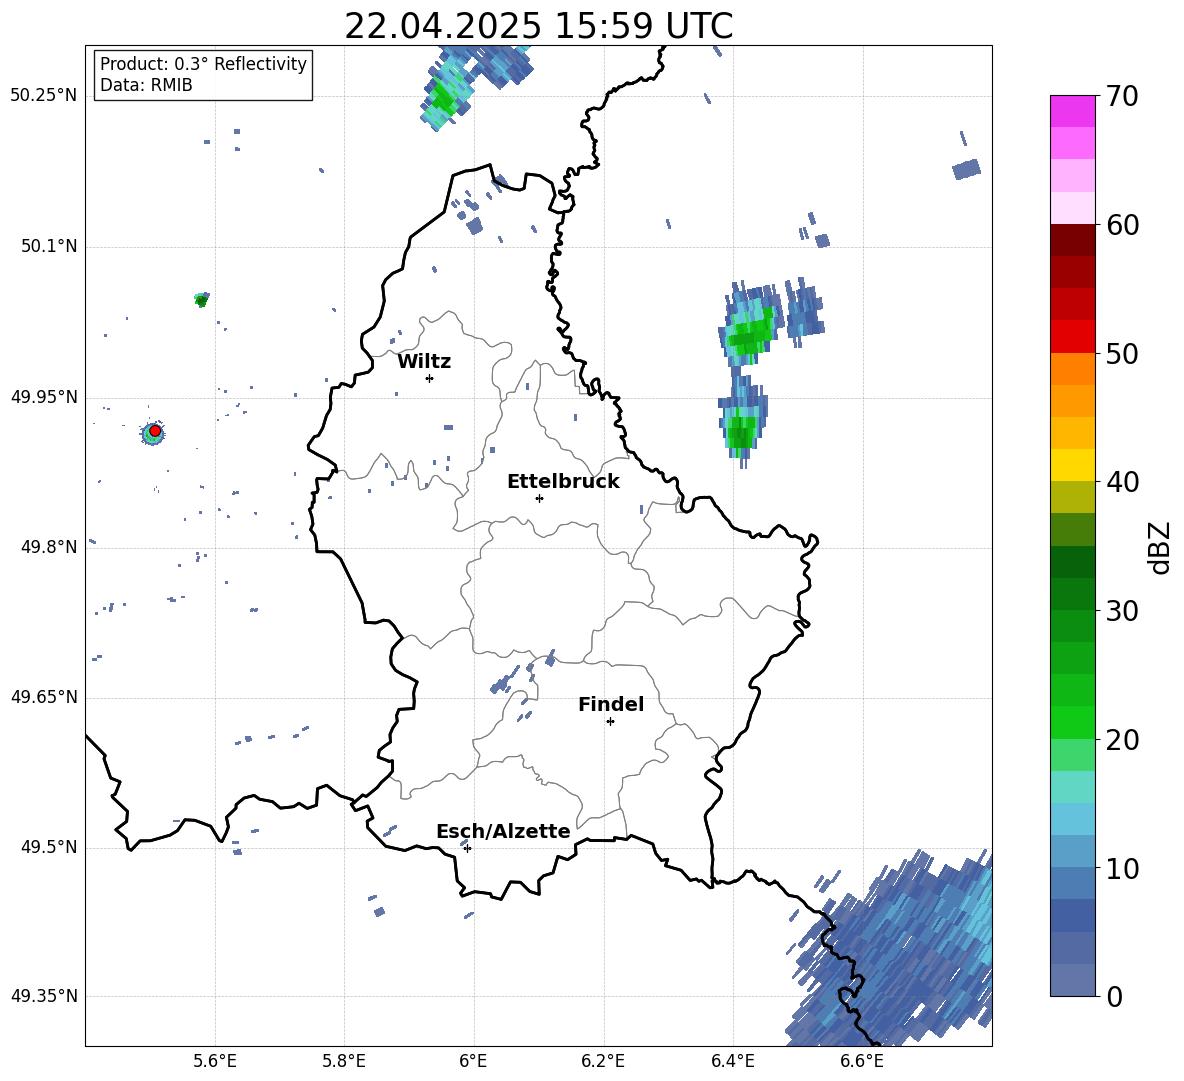The width and height of the screenshot is (1184, 1081).
Task: Click the 5.8°E longitude label
Action: click(344, 1061)
